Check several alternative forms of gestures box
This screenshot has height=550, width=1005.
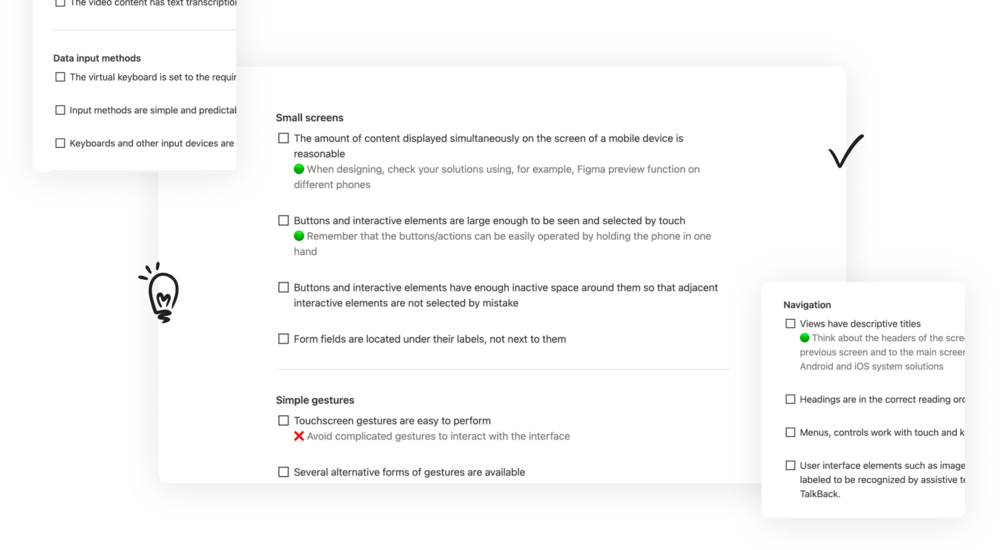pos(284,472)
